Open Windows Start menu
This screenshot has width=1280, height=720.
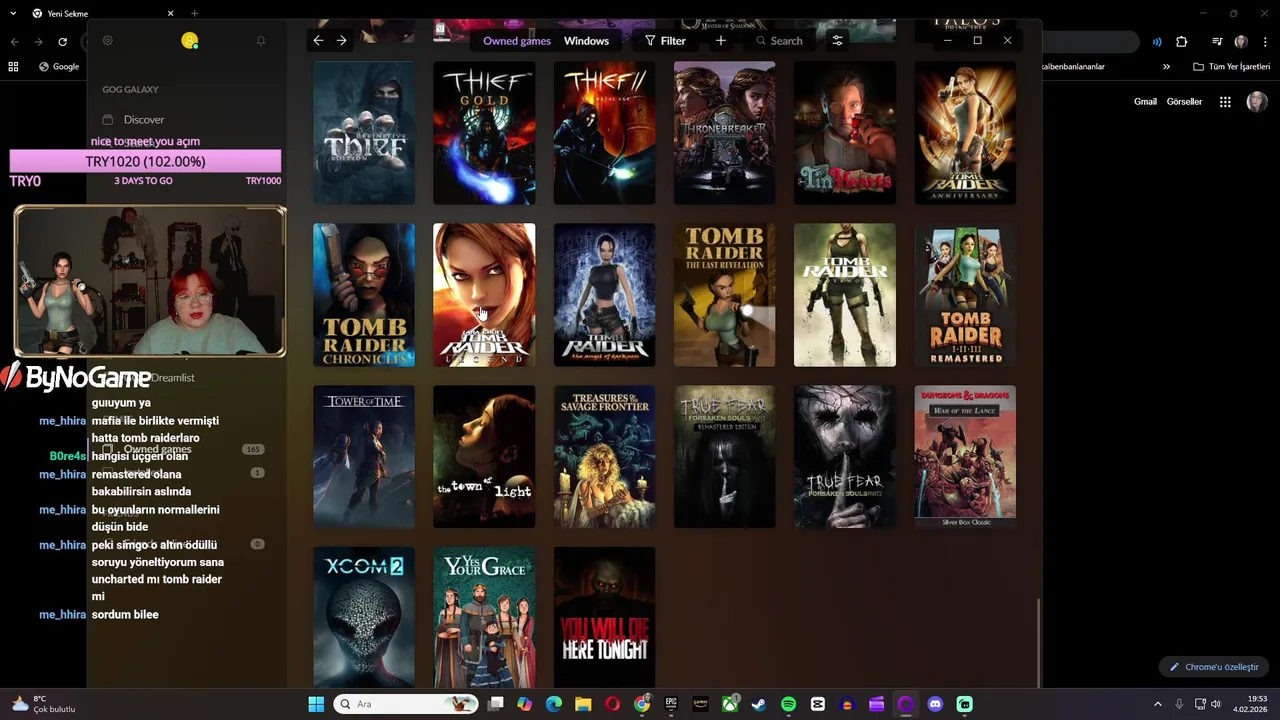click(316, 704)
